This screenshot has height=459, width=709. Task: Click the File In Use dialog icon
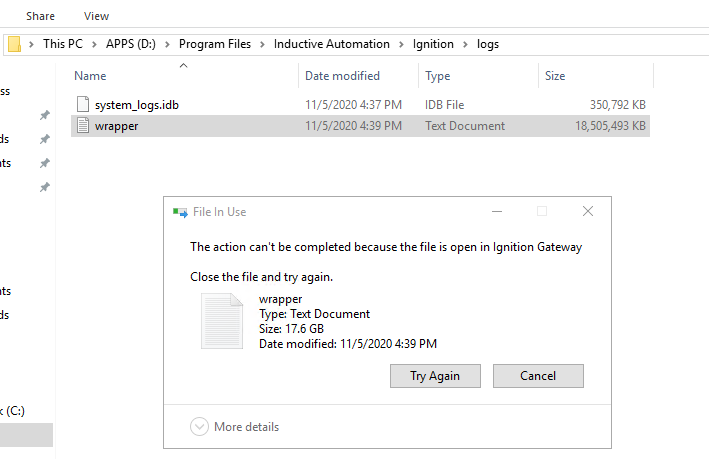point(180,212)
